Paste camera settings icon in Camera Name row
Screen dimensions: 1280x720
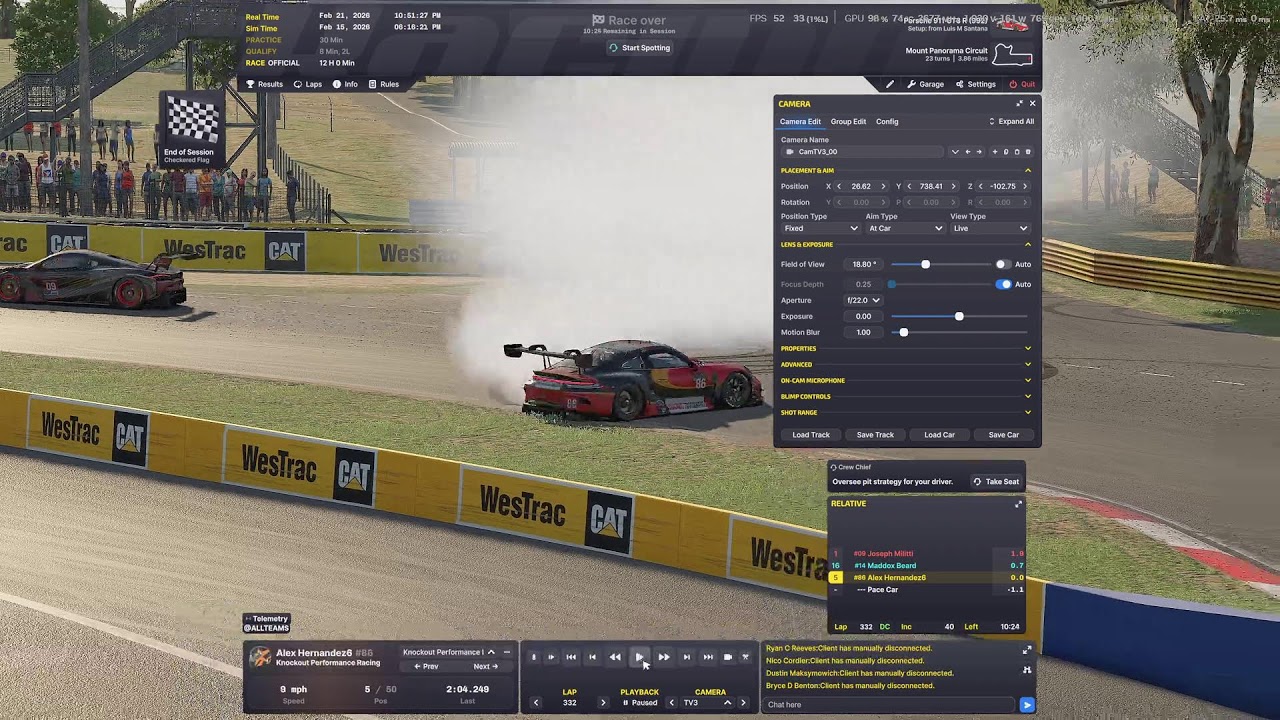(1017, 152)
